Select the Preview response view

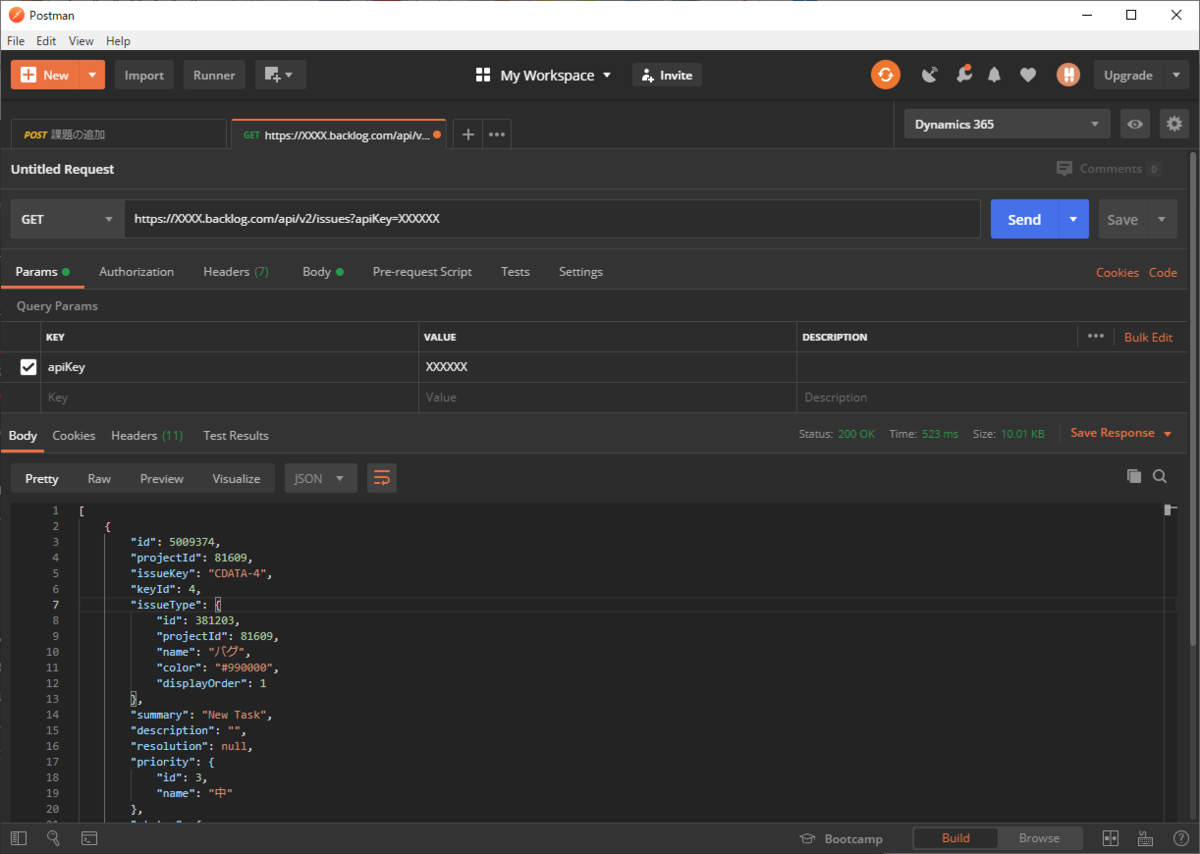tap(162, 478)
